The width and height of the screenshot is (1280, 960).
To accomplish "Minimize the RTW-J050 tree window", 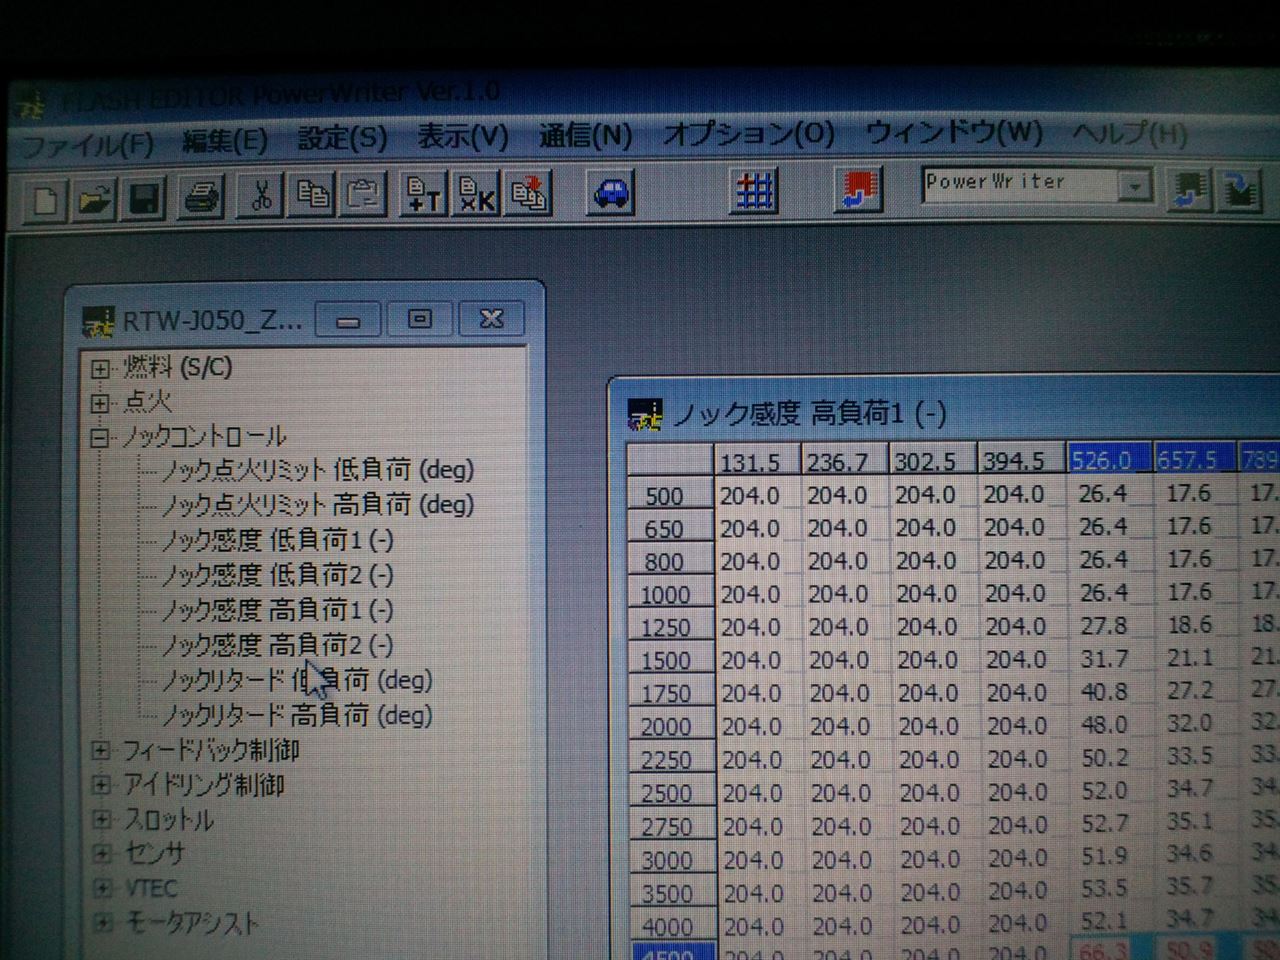I will 348,320.
